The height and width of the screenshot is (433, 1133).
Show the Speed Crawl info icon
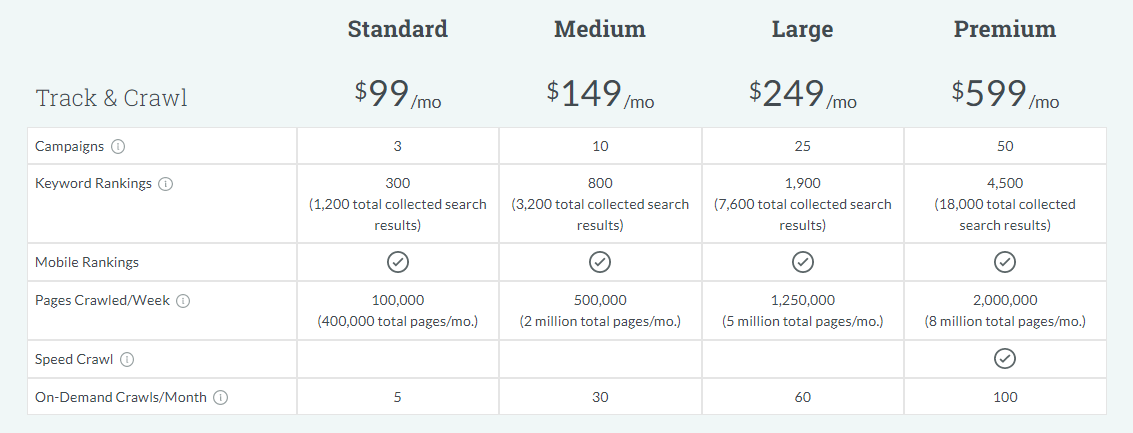point(127,359)
